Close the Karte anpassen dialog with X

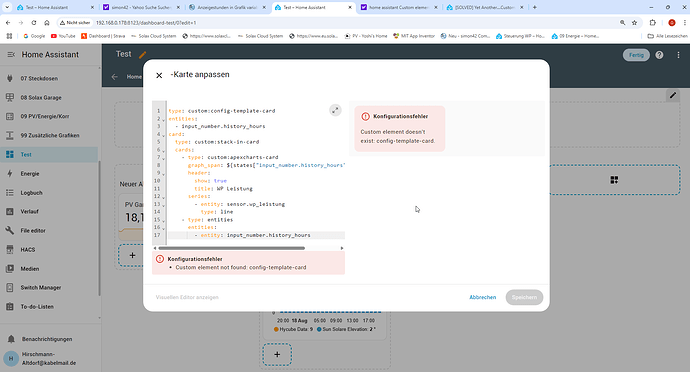tap(159, 75)
